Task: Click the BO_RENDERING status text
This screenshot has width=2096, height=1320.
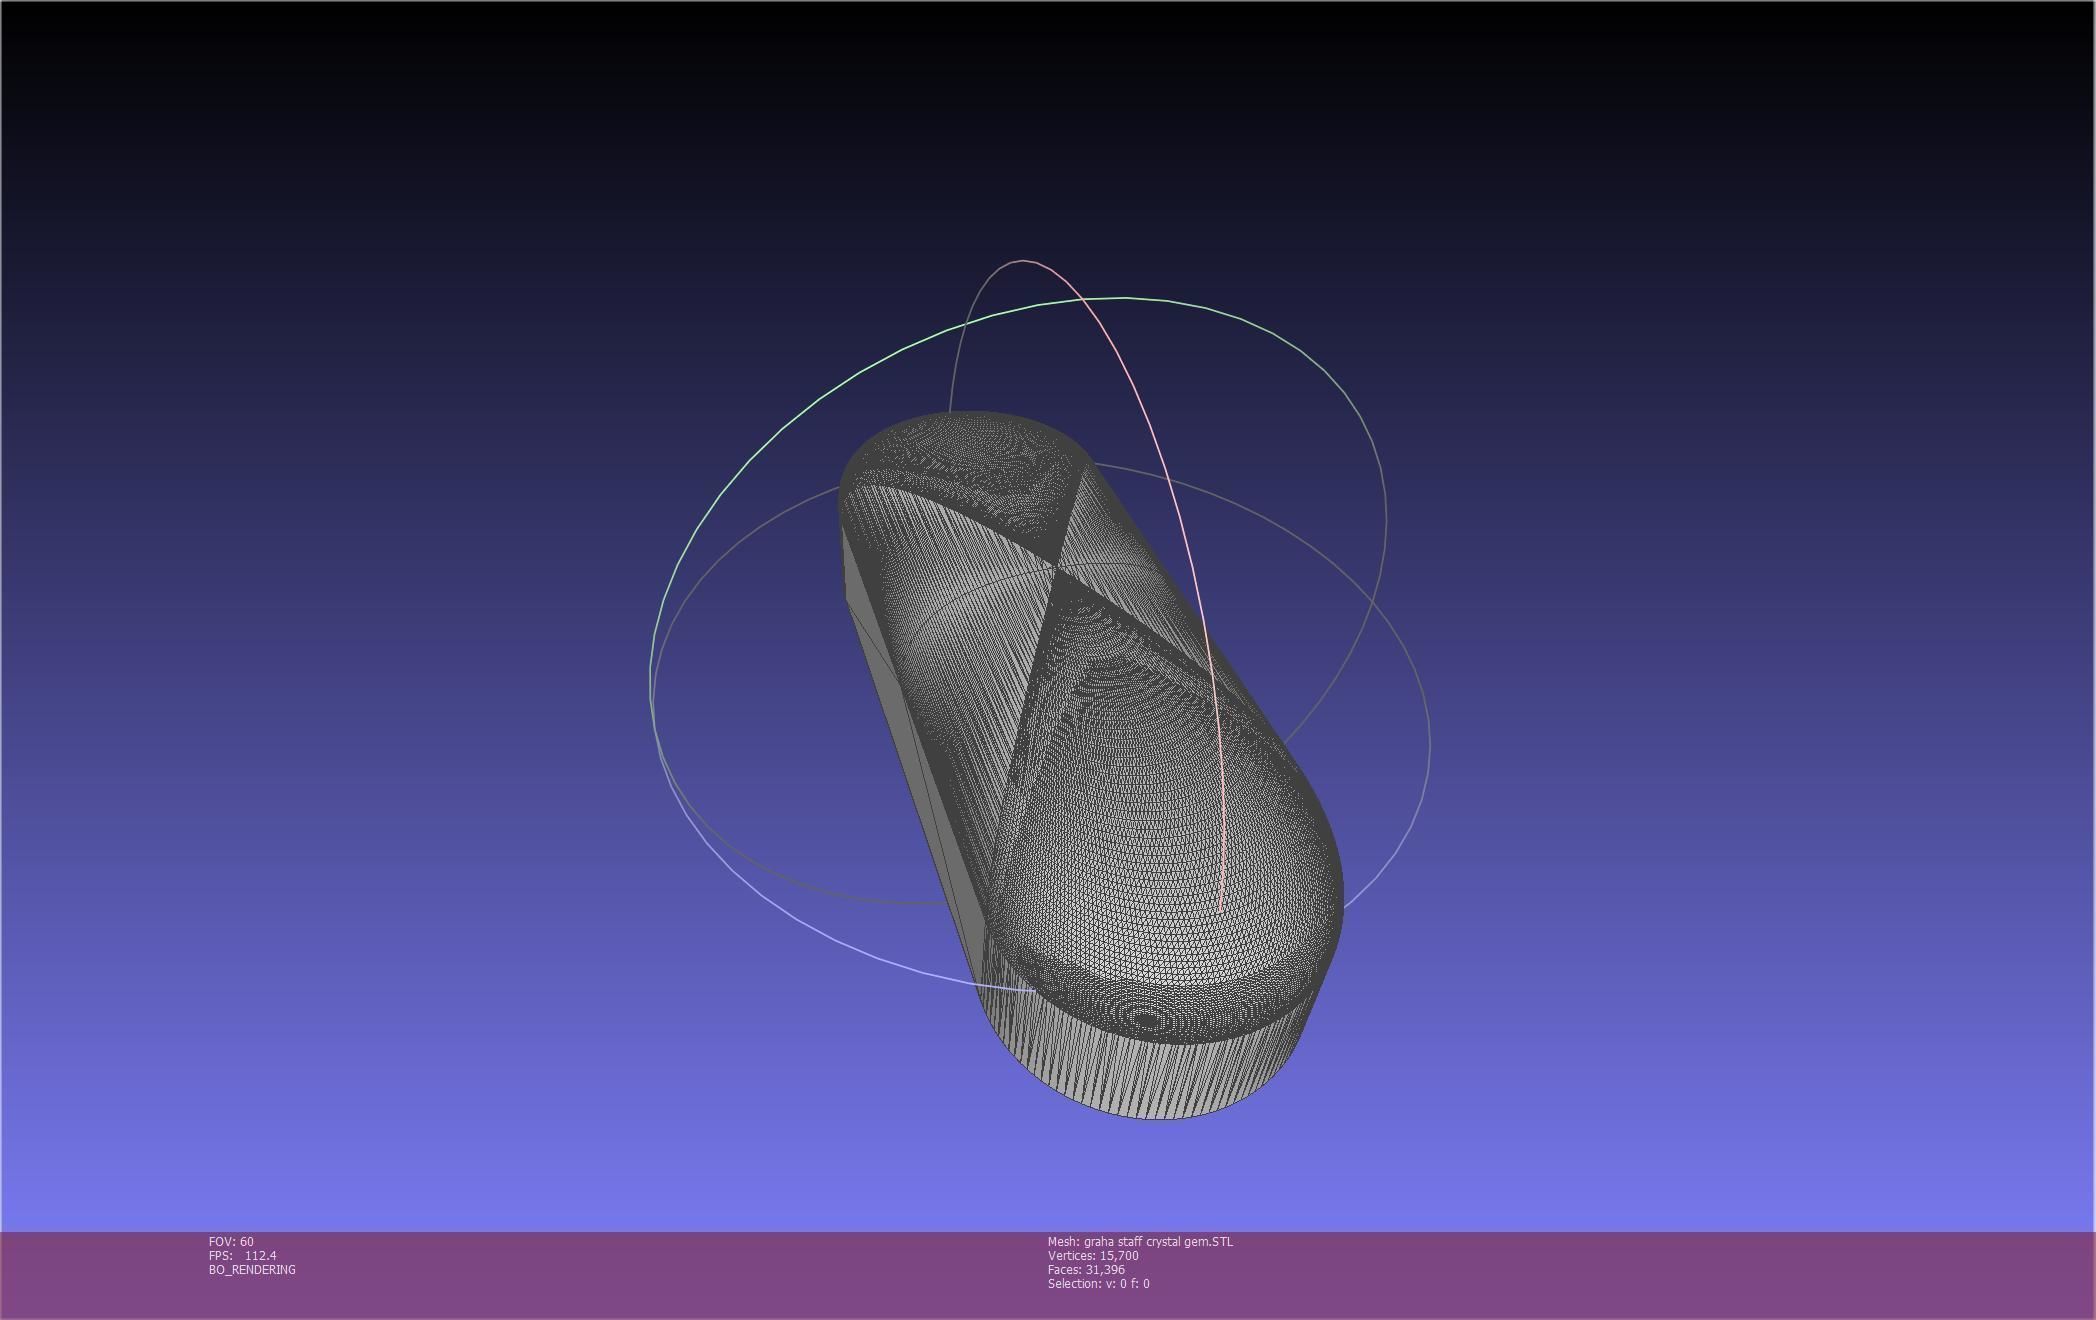Action: click(x=252, y=1270)
